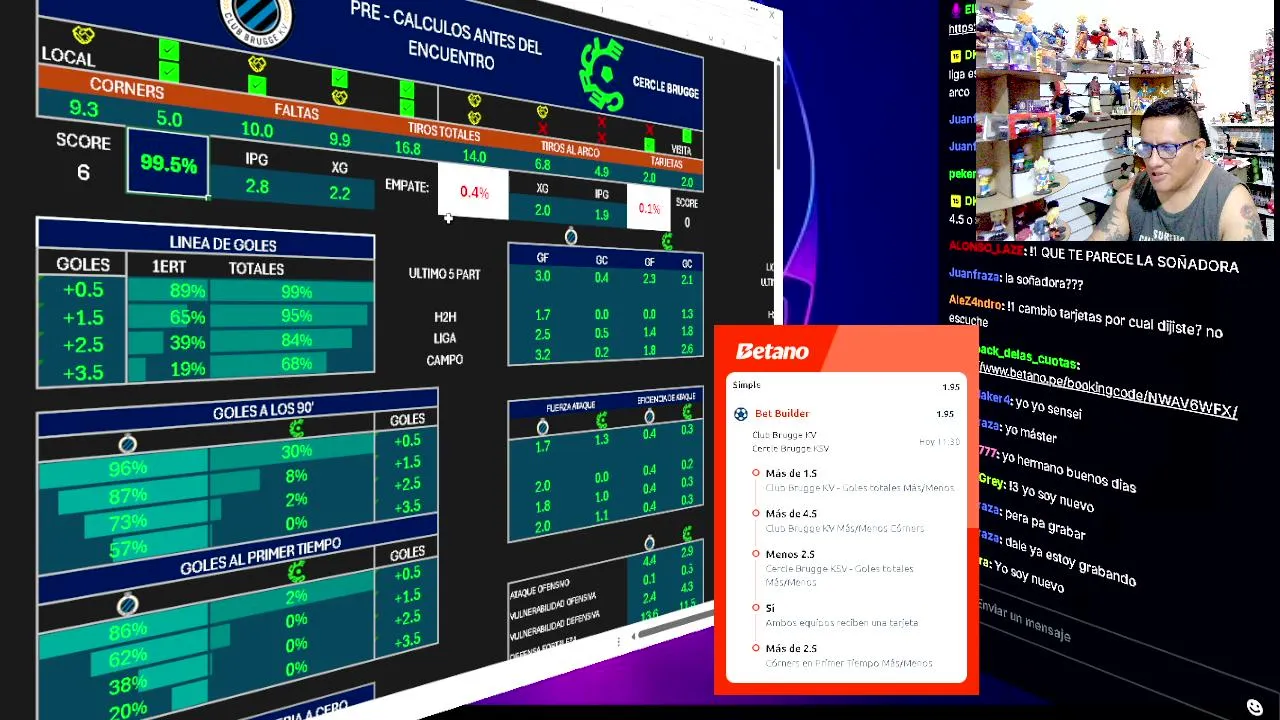Click the green Cercle Brugge crest in header
The image size is (1280, 720).
(x=602, y=76)
